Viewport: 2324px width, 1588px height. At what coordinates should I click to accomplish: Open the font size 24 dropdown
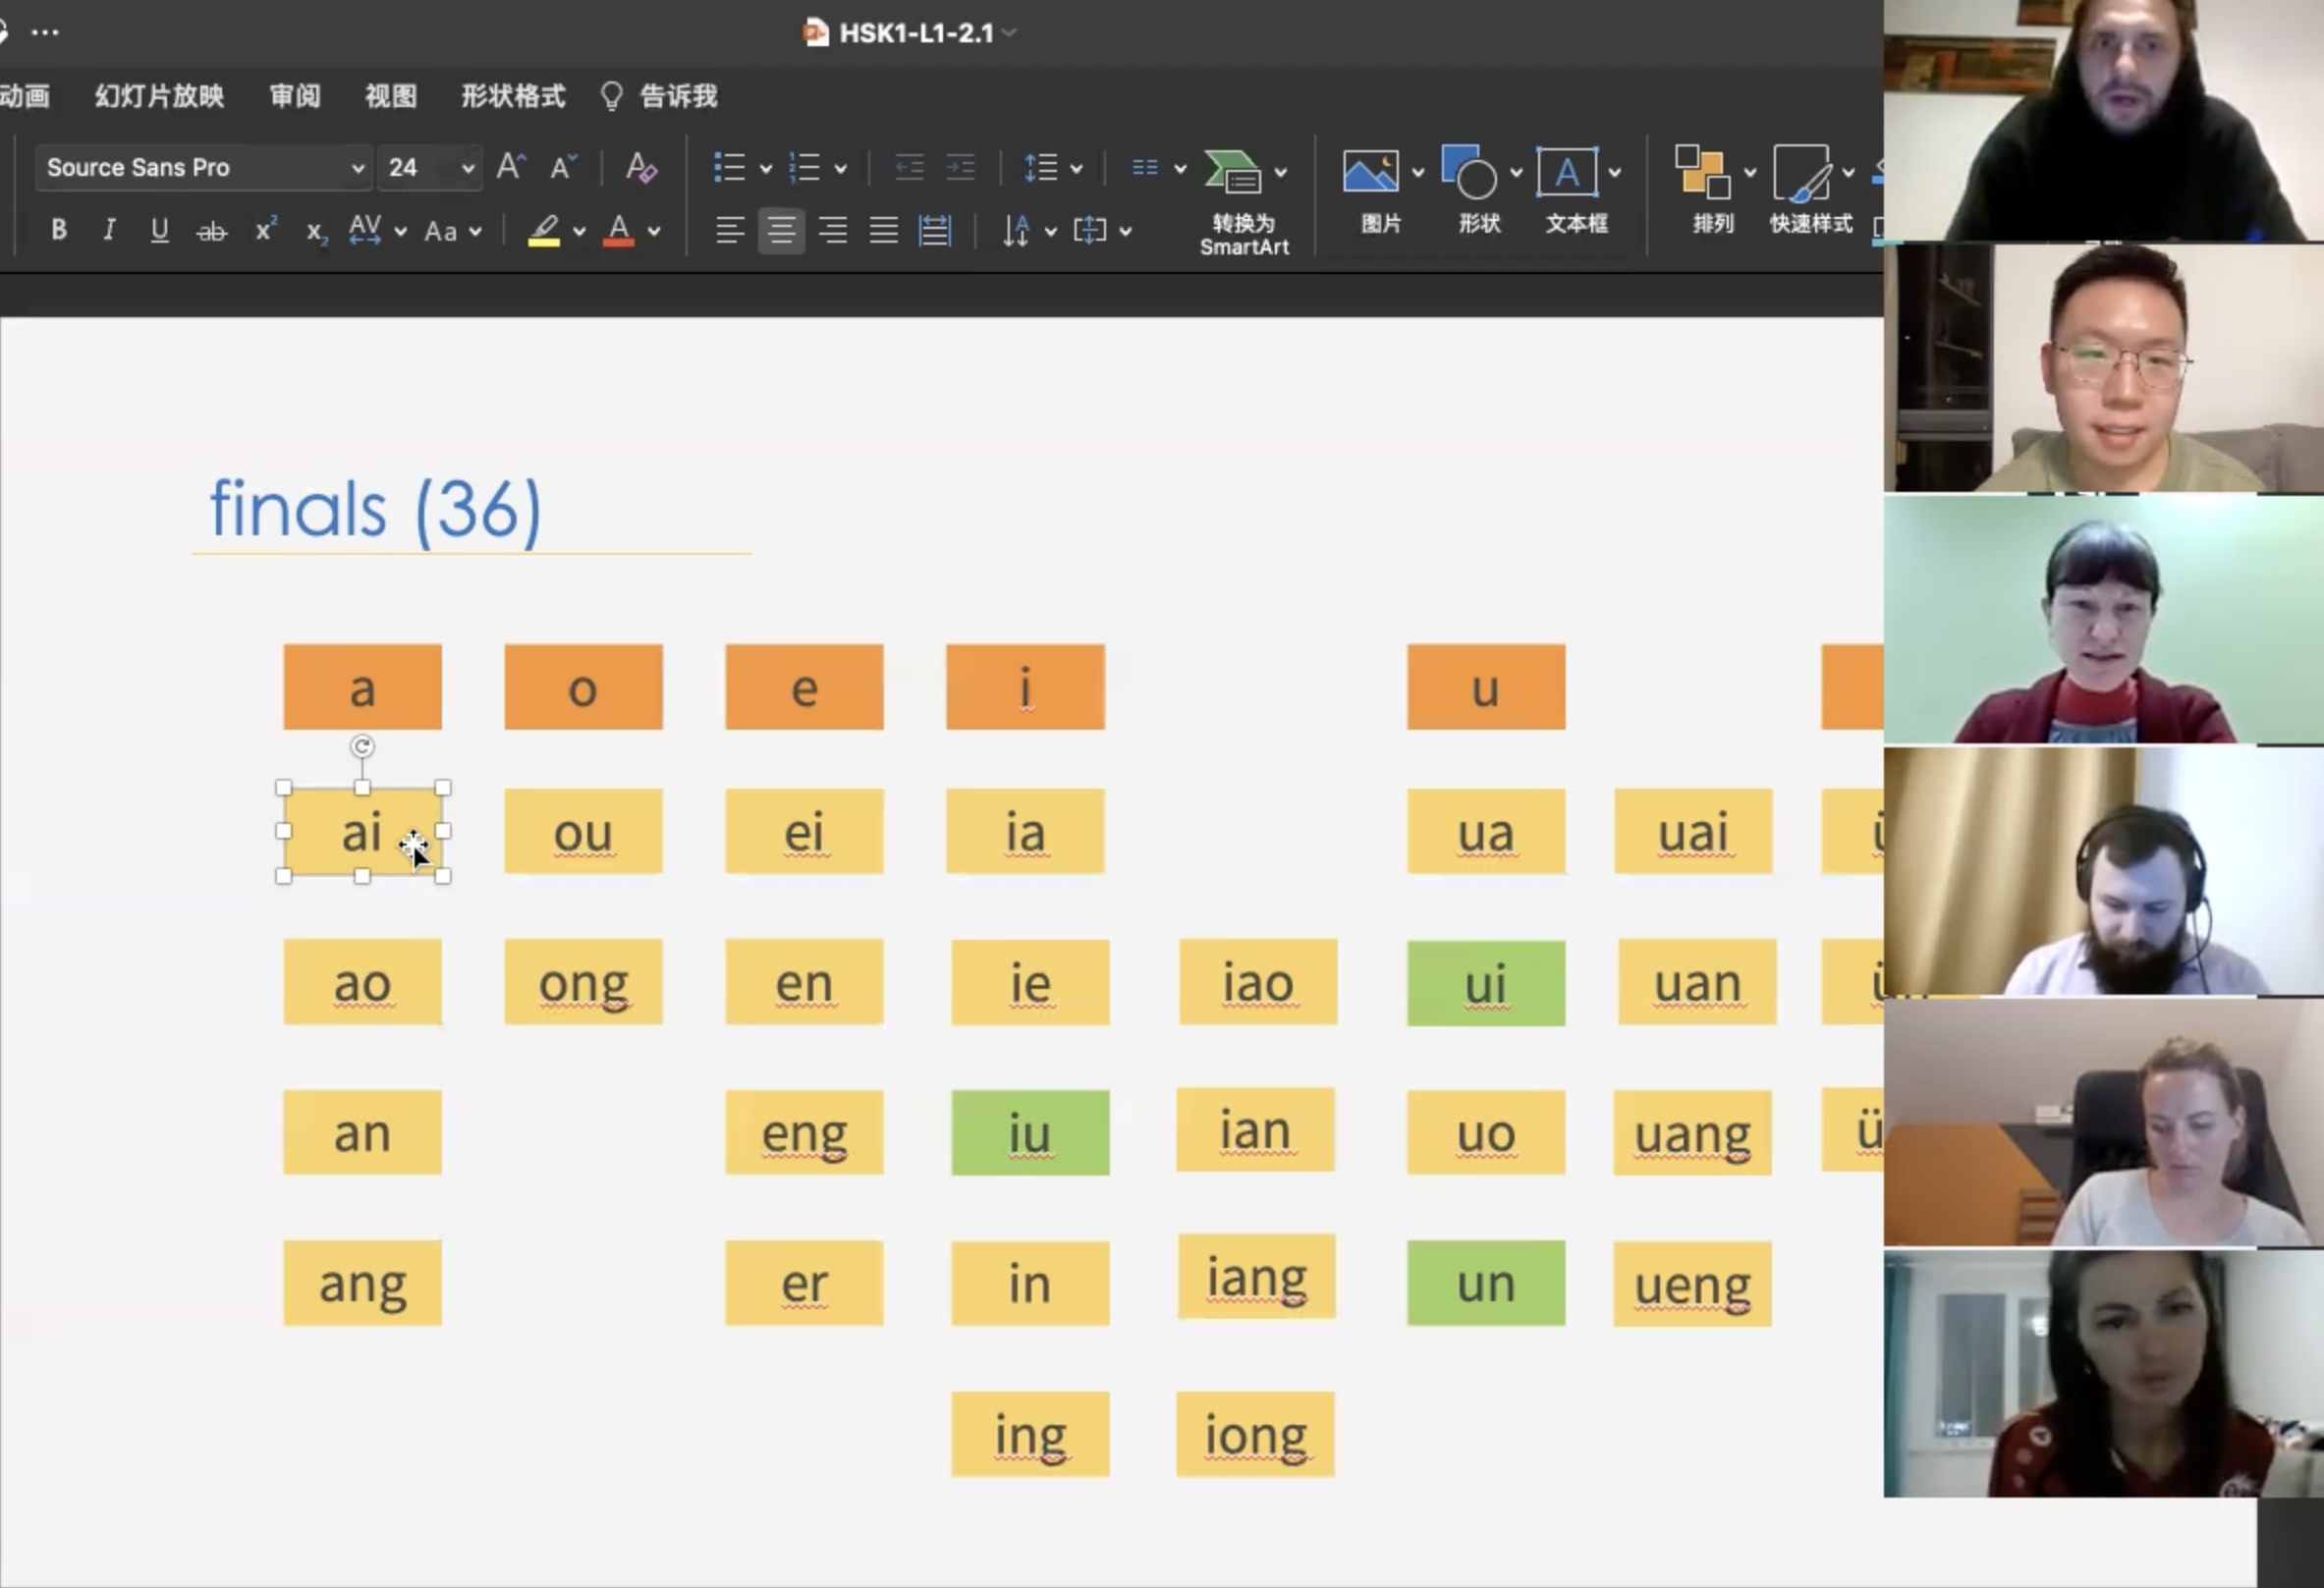(x=467, y=168)
